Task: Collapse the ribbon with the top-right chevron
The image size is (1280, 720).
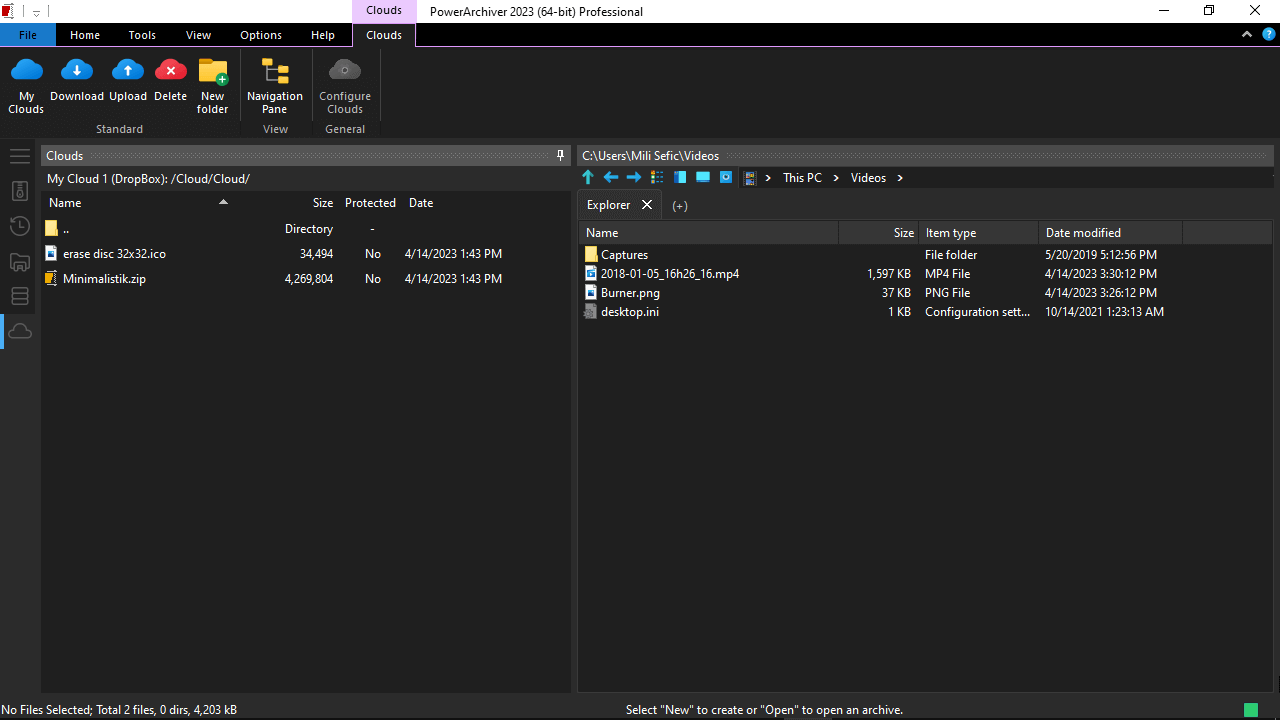Action: pyautogui.click(x=1246, y=33)
